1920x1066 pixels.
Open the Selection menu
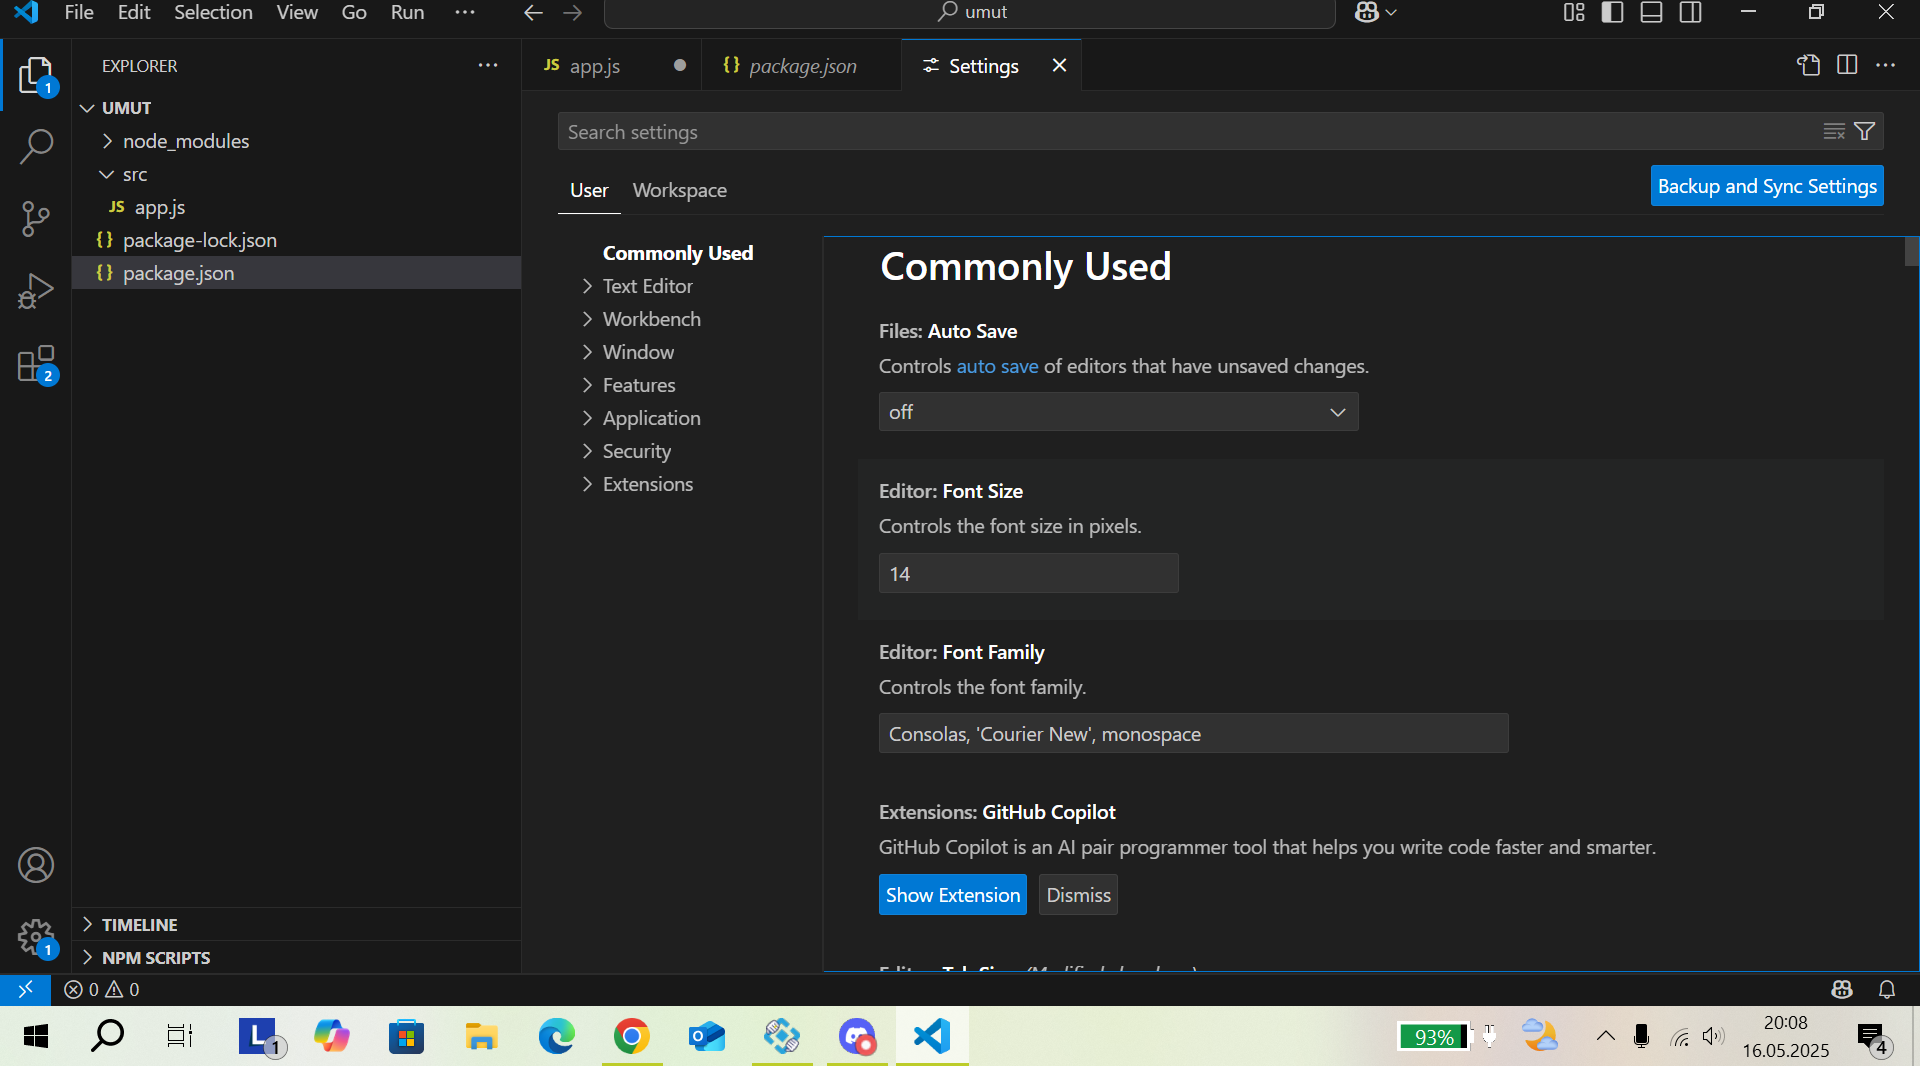pyautogui.click(x=213, y=12)
